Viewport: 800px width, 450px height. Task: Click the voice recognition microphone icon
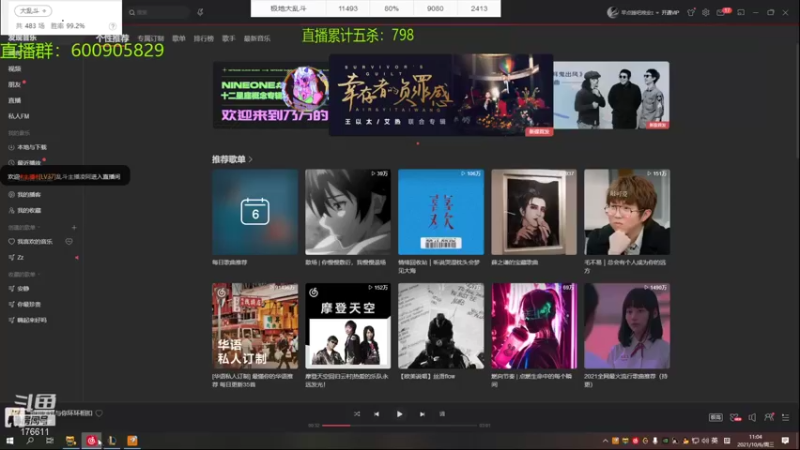click(x=201, y=12)
